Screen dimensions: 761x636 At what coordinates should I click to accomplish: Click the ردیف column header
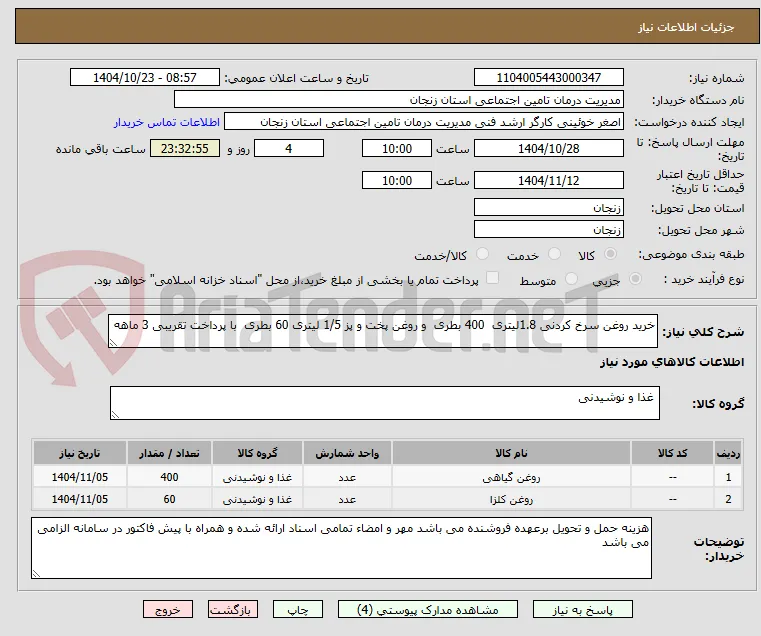point(728,453)
